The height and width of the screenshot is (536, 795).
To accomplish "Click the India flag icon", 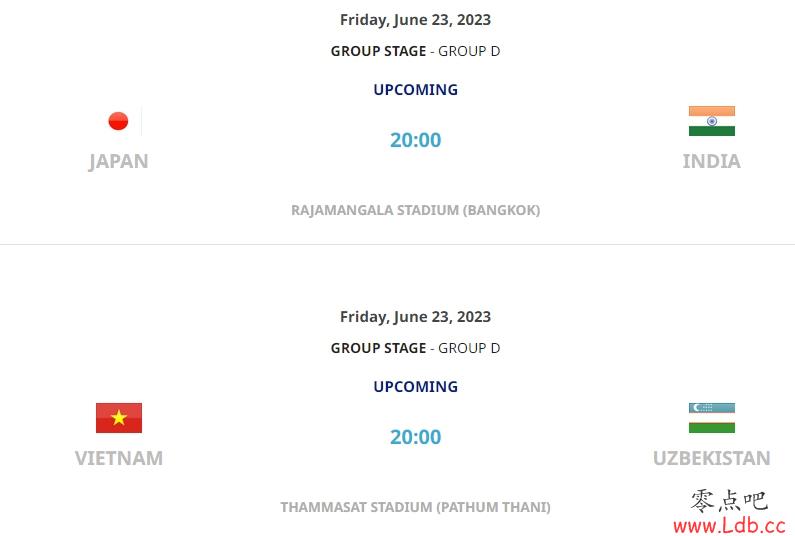I will coord(711,121).
